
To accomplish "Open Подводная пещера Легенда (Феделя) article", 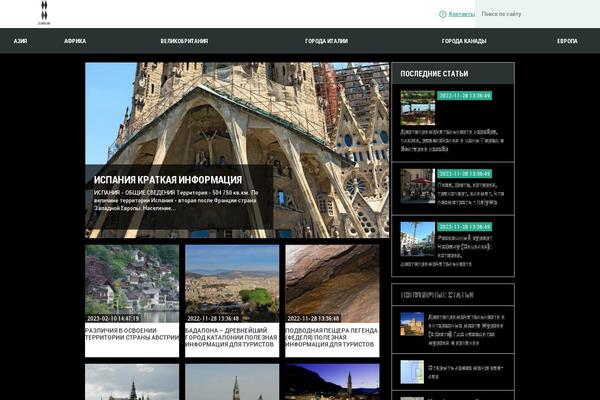I will tap(332, 337).
